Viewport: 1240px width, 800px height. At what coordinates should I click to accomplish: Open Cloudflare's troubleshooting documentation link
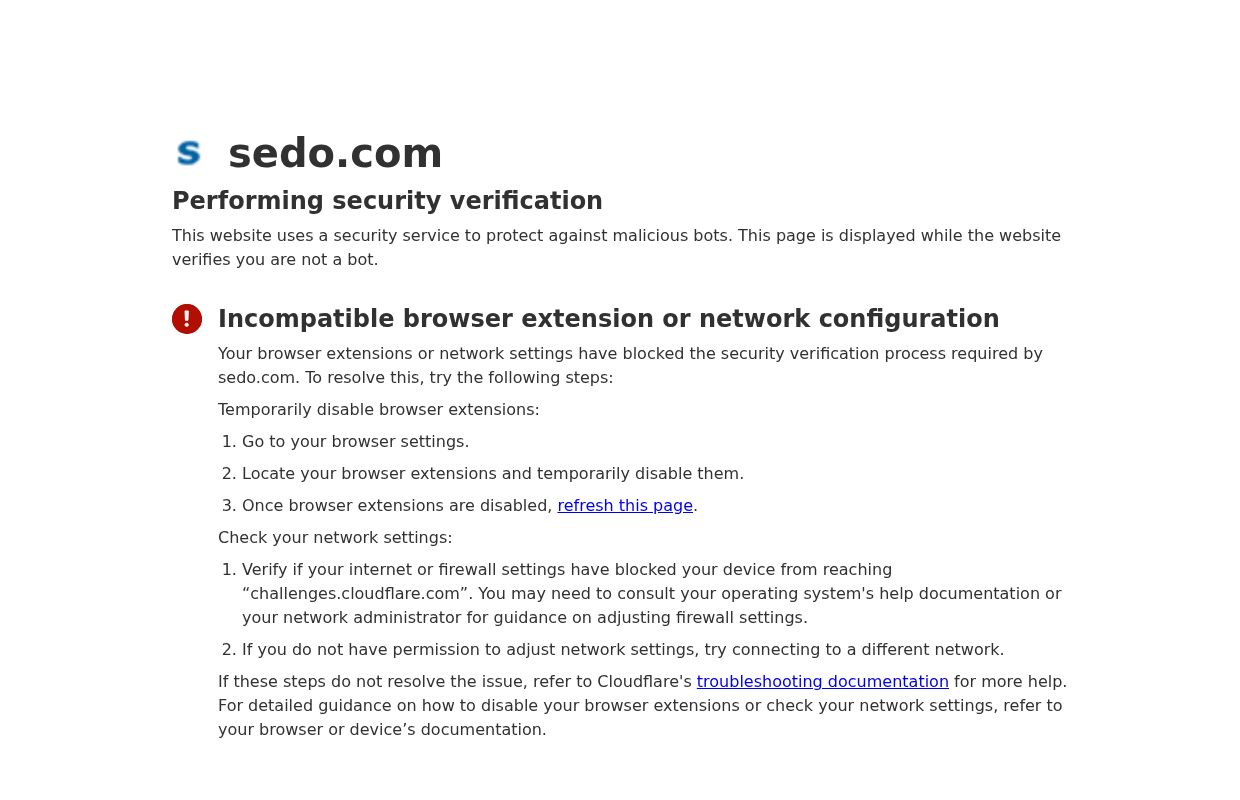[822, 682]
